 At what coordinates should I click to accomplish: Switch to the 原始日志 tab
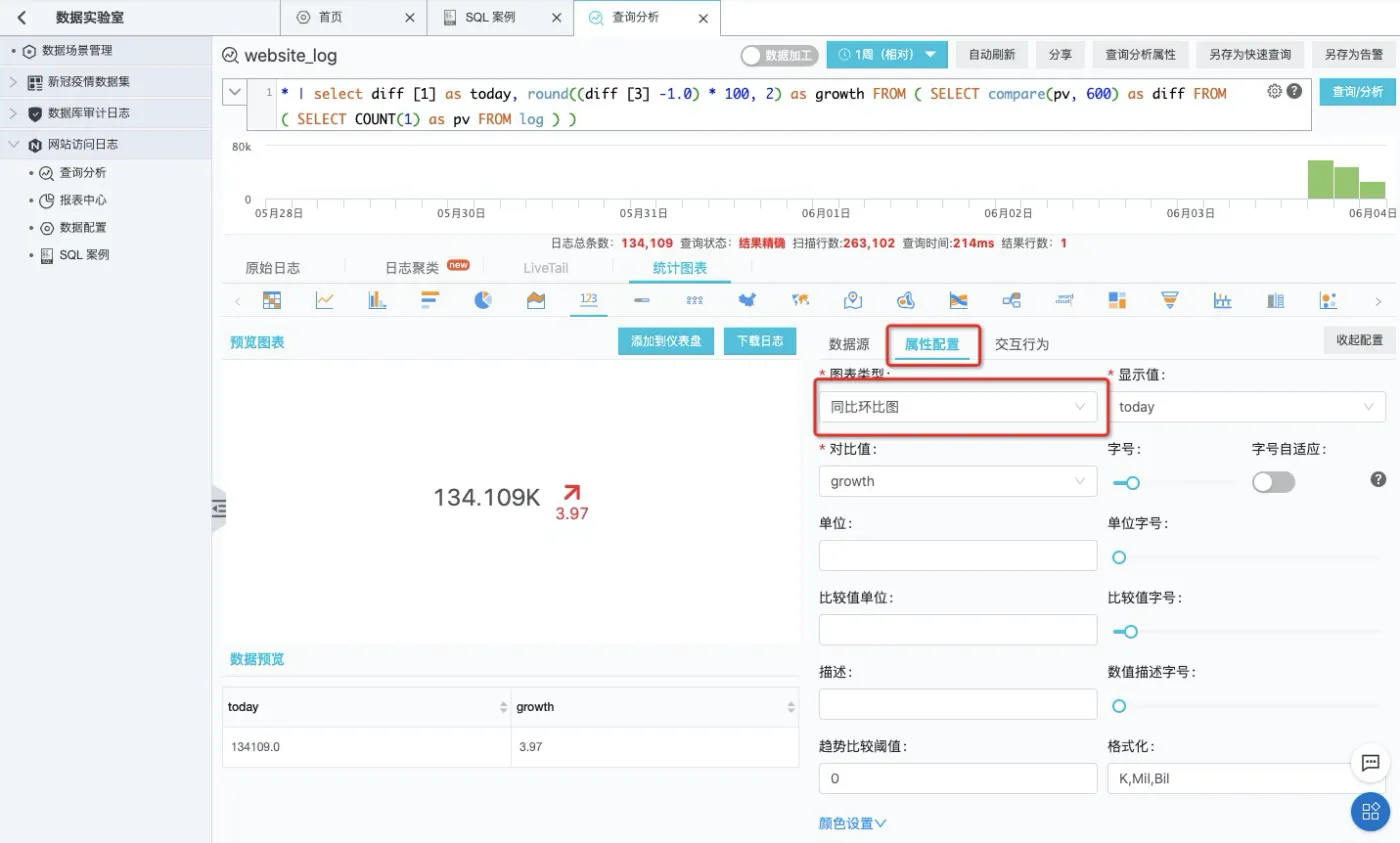tap(272, 268)
